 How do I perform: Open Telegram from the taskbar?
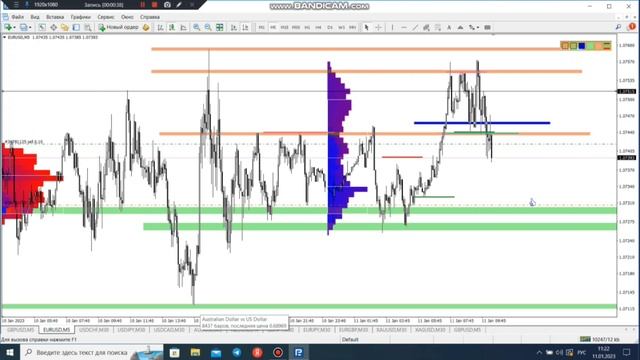(x=237, y=352)
